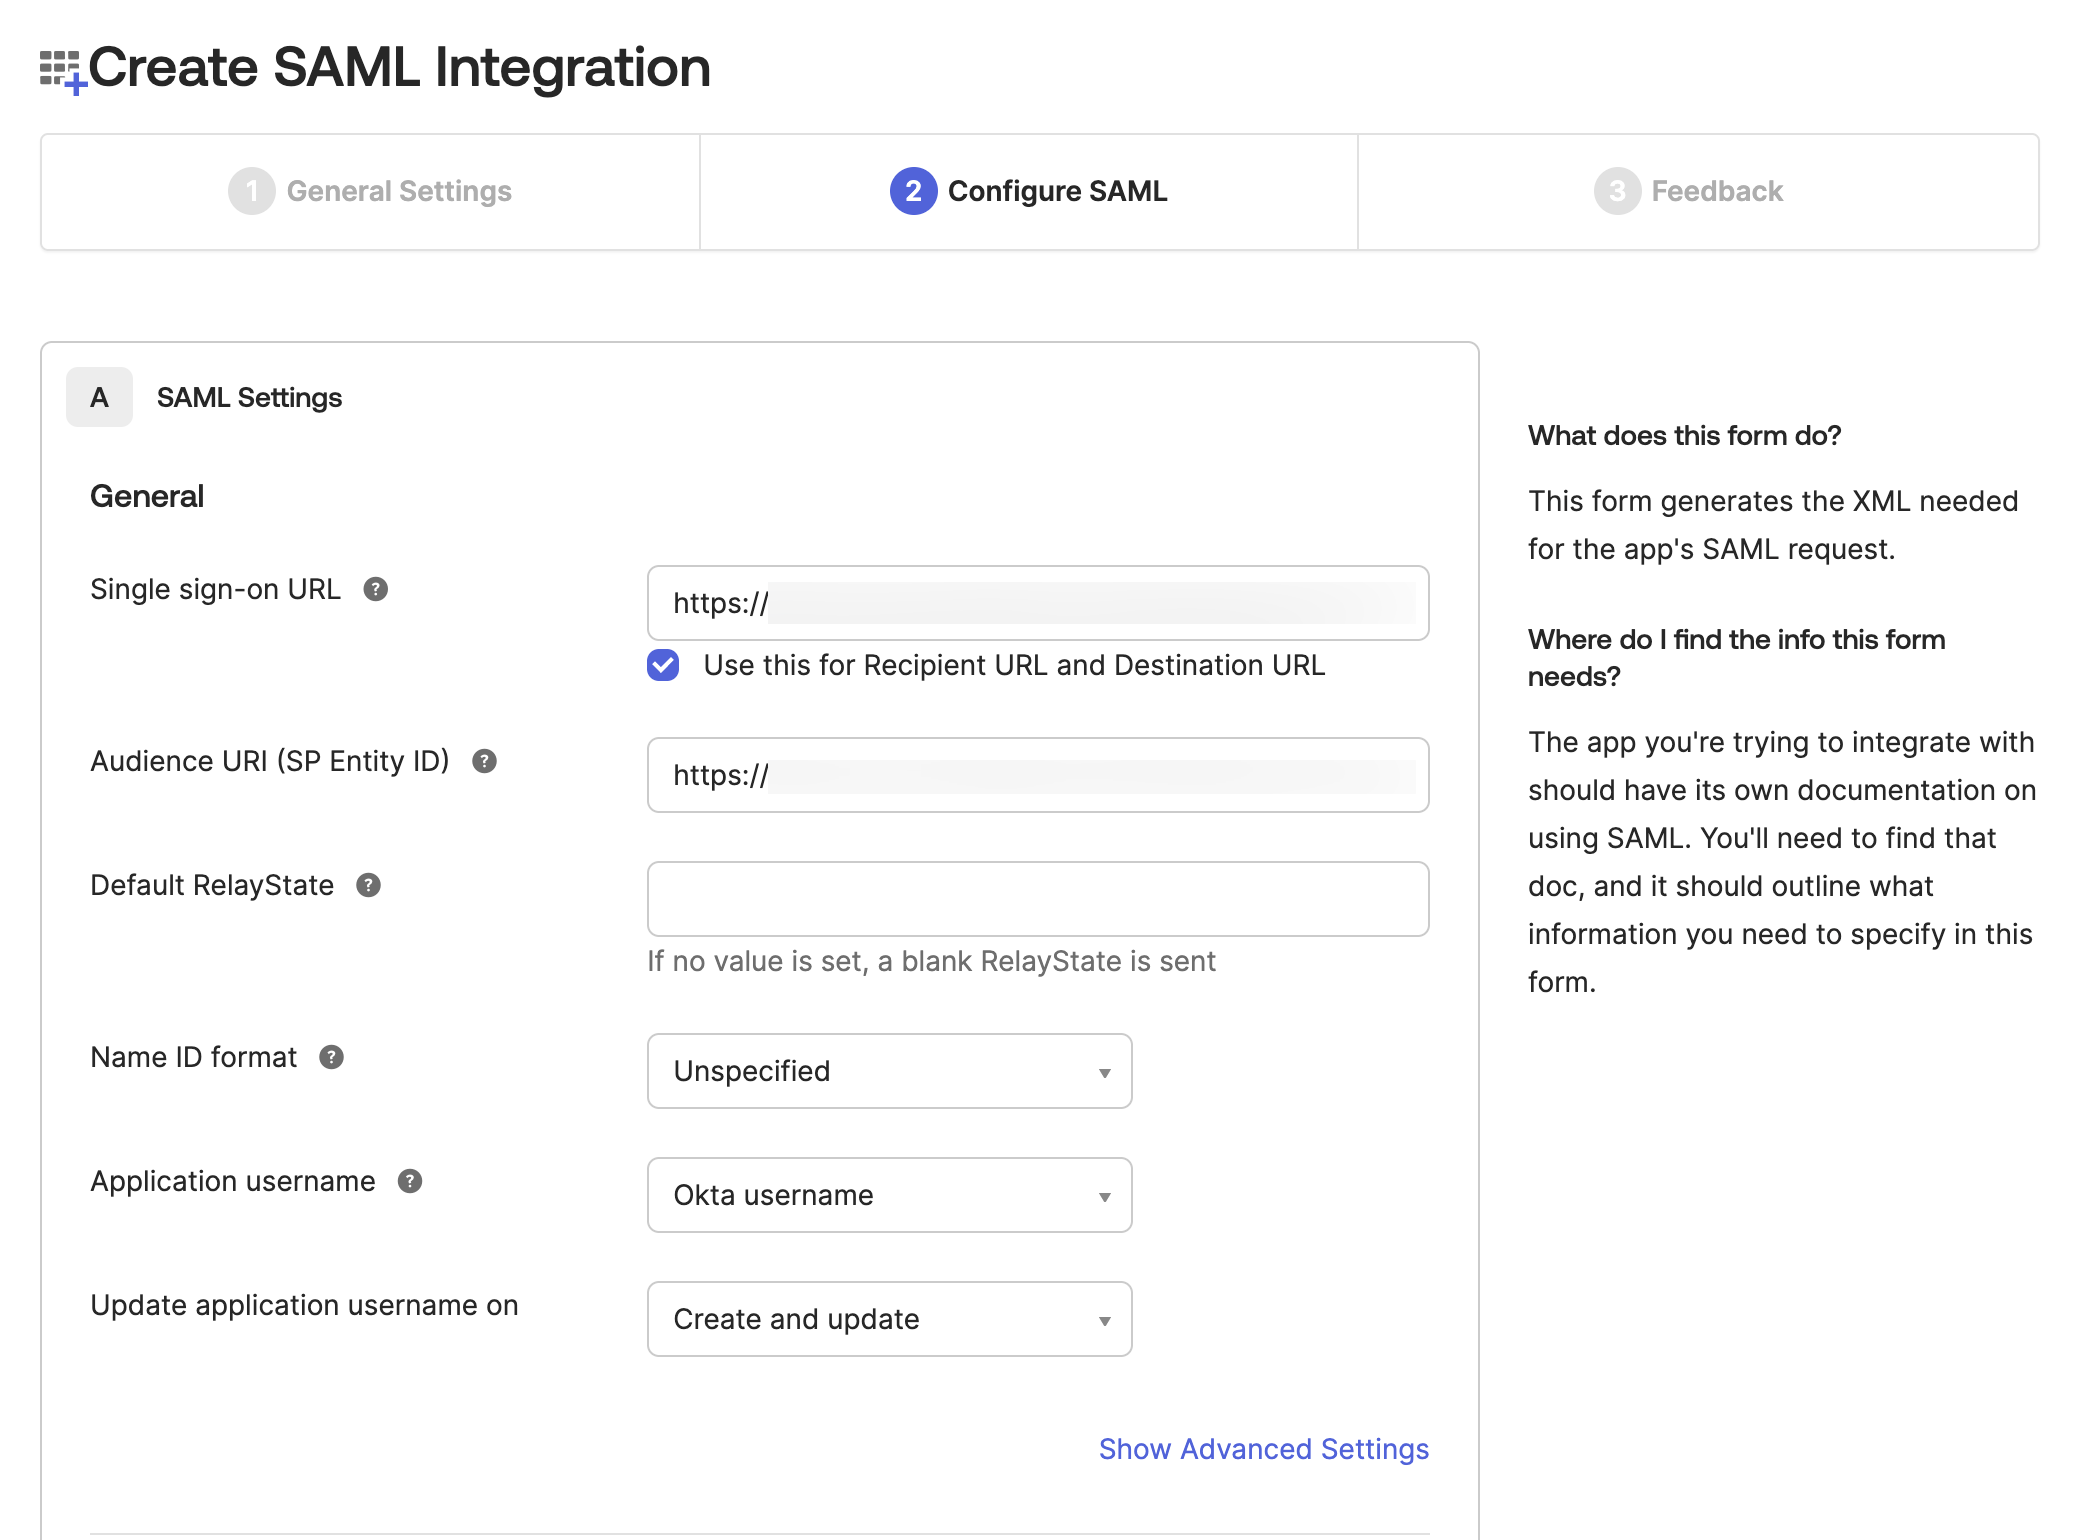Click the Create SAML Integration app icon
This screenshot has width=2094, height=1540.
(62, 67)
